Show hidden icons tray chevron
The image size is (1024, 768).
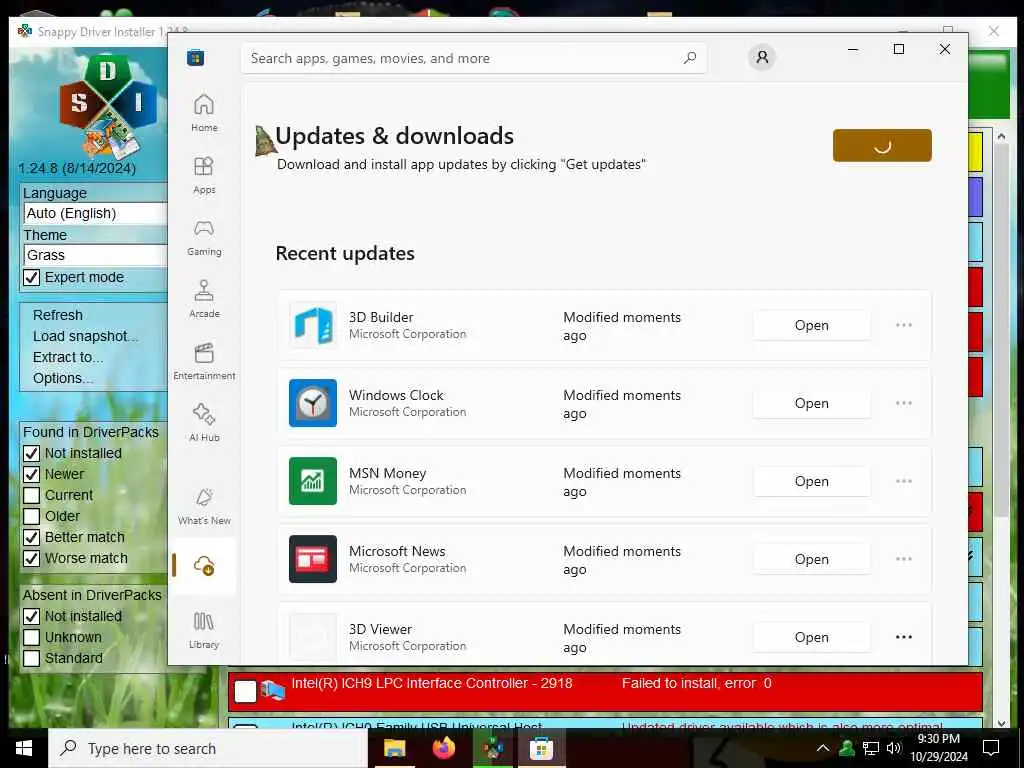tap(823, 748)
